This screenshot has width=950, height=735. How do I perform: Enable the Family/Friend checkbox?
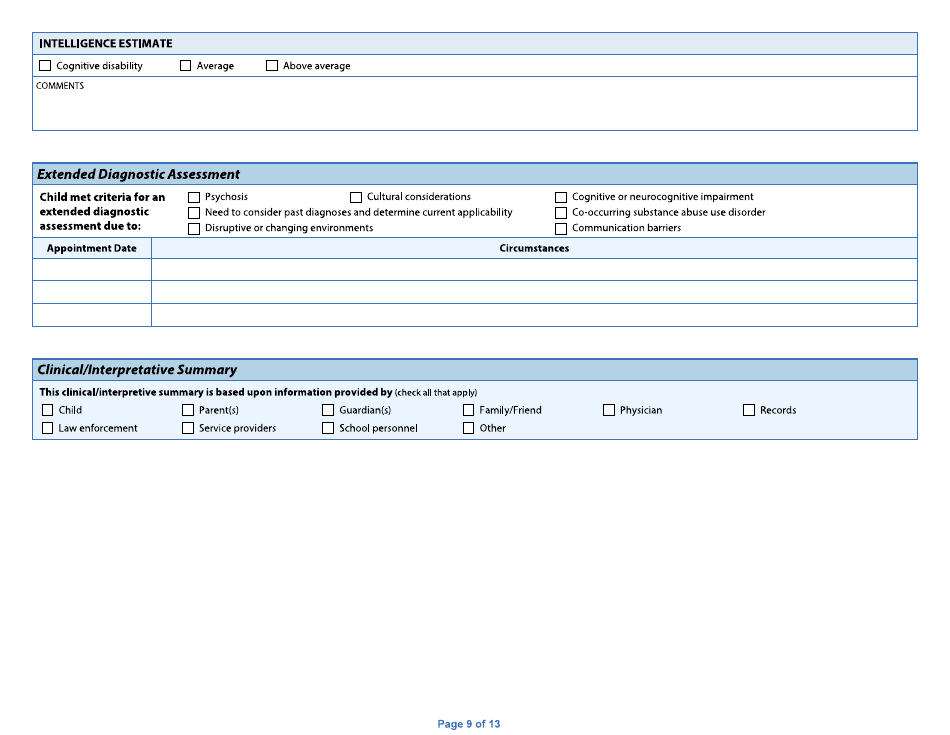click(469, 410)
